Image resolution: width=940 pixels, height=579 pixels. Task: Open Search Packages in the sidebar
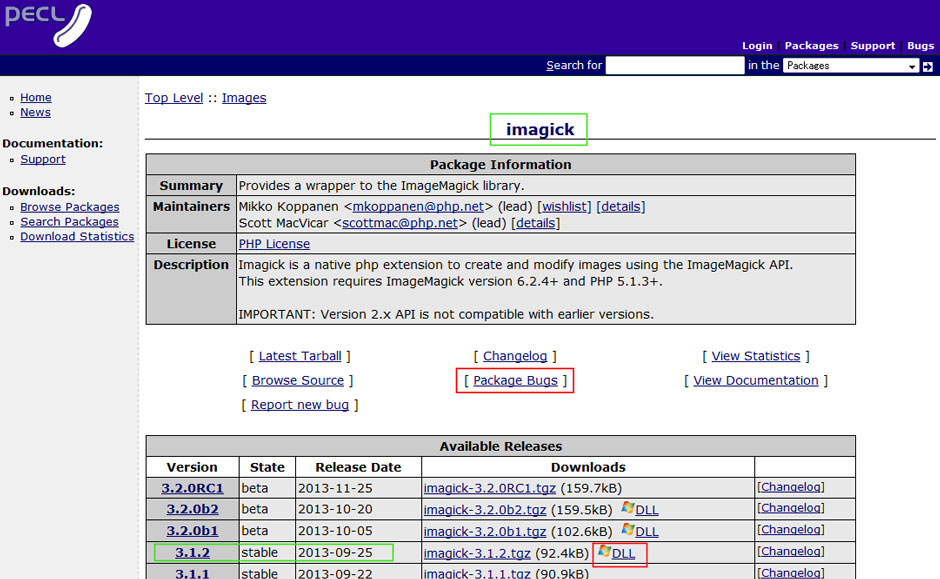point(70,222)
